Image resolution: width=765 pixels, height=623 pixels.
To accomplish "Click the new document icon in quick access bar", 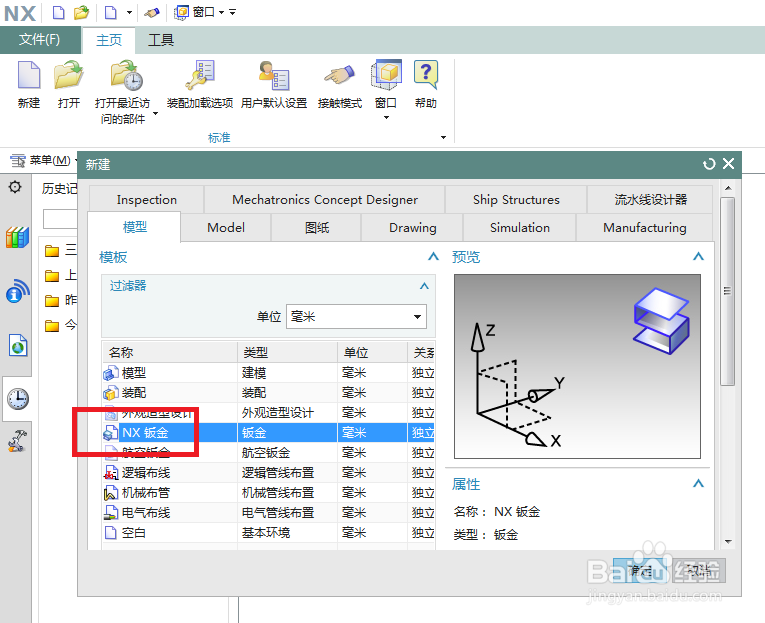I will (x=59, y=12).
